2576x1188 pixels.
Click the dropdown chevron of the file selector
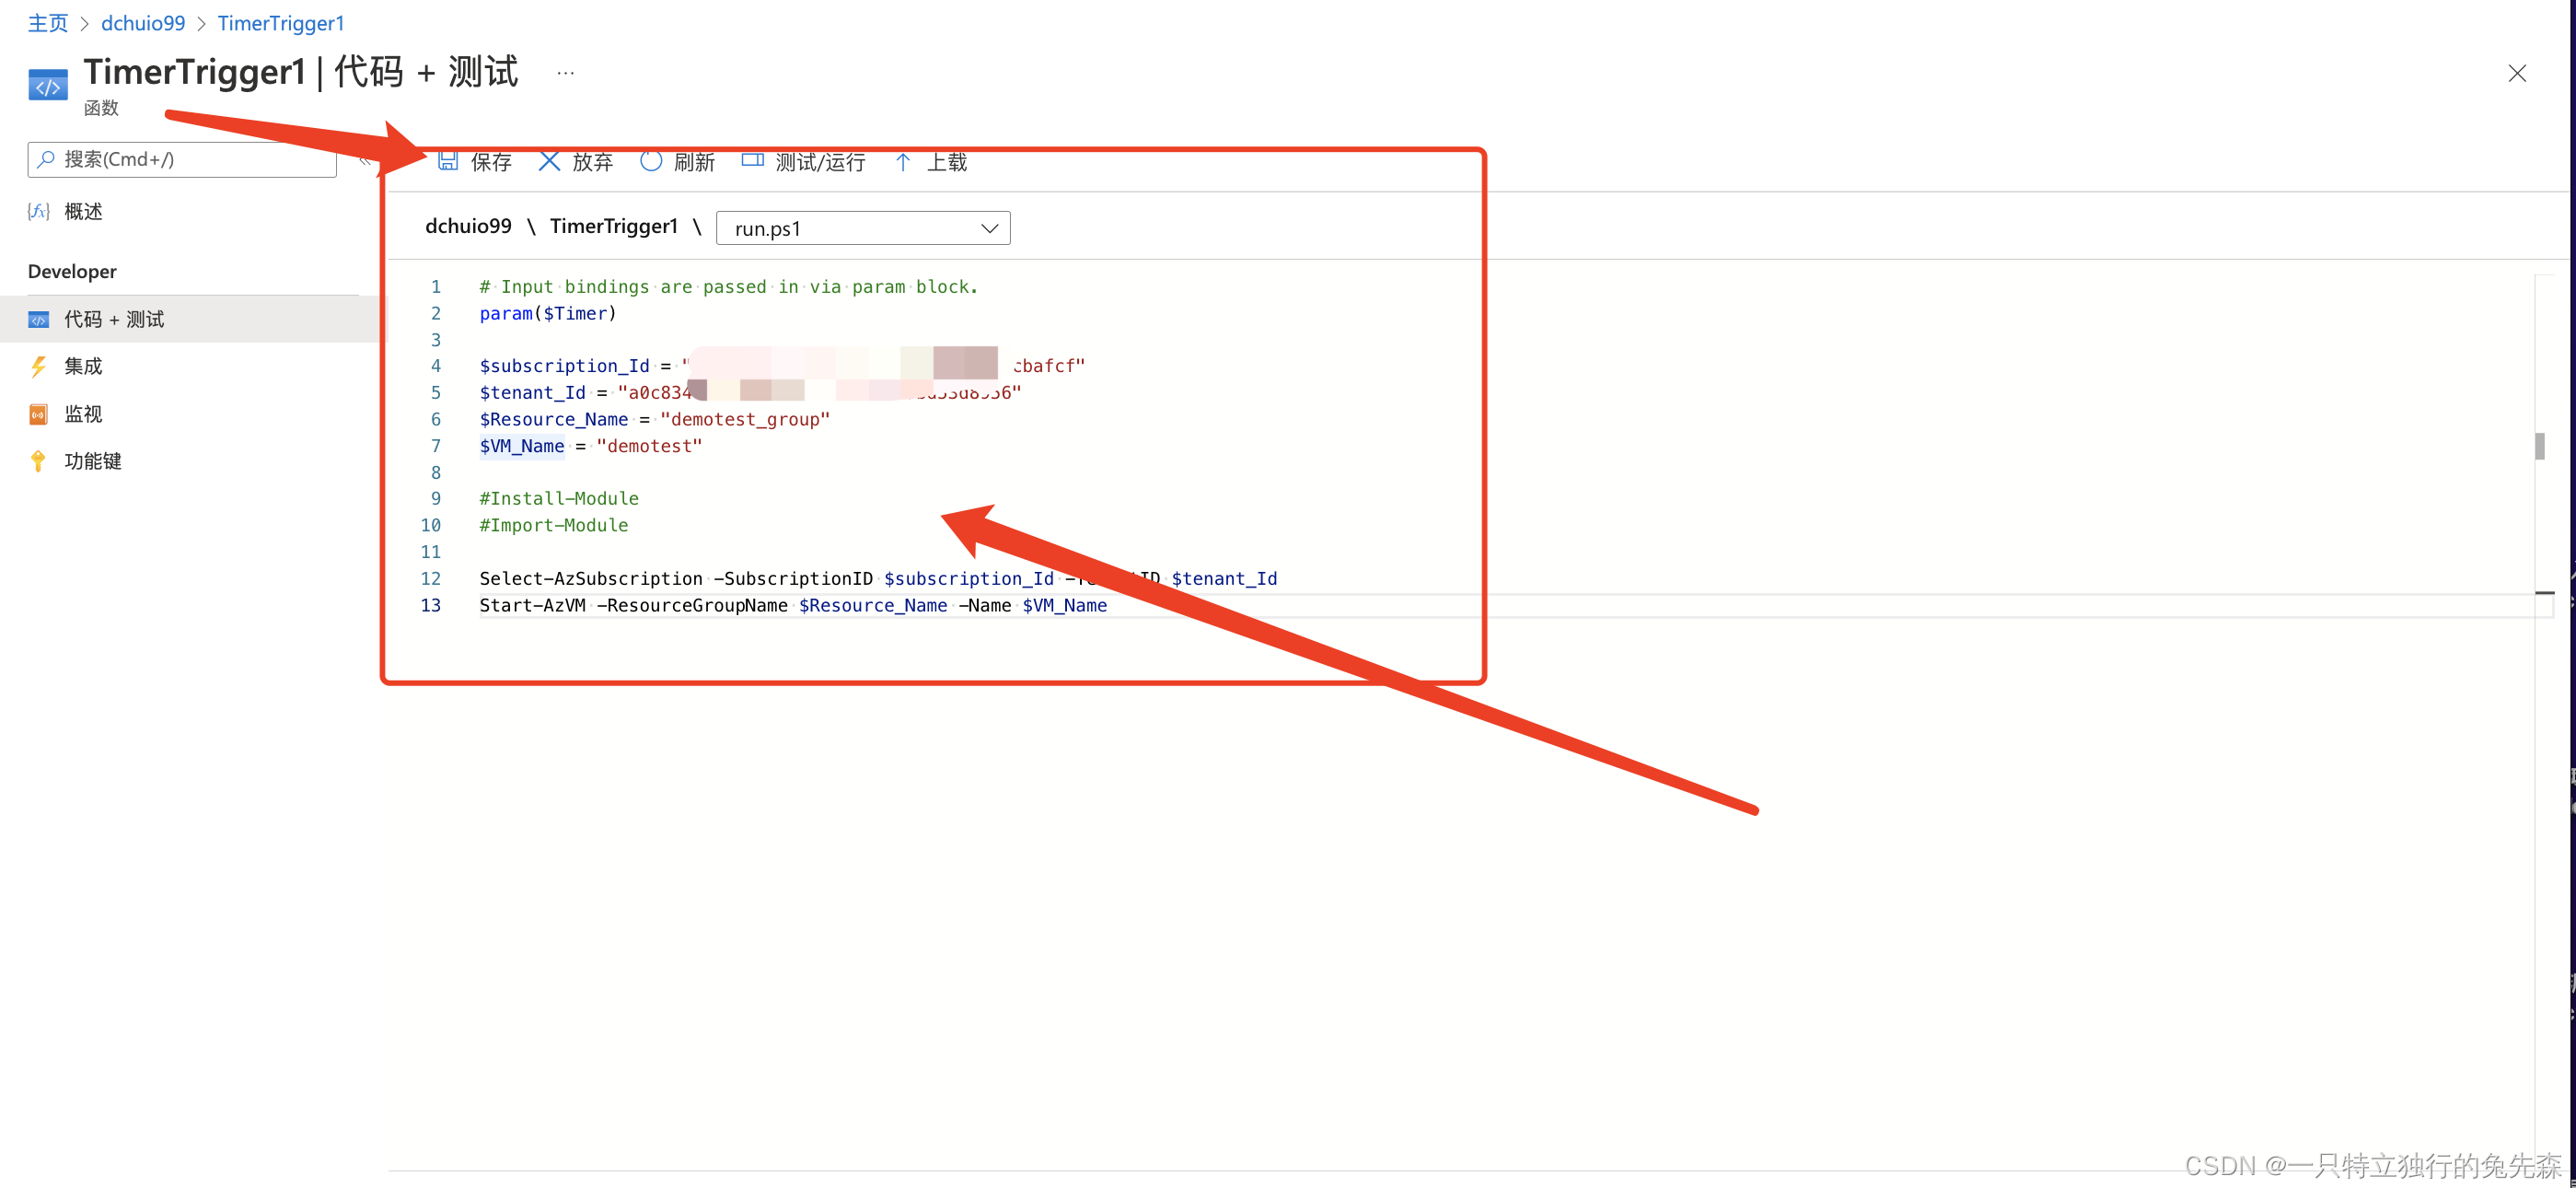point(989,228)
